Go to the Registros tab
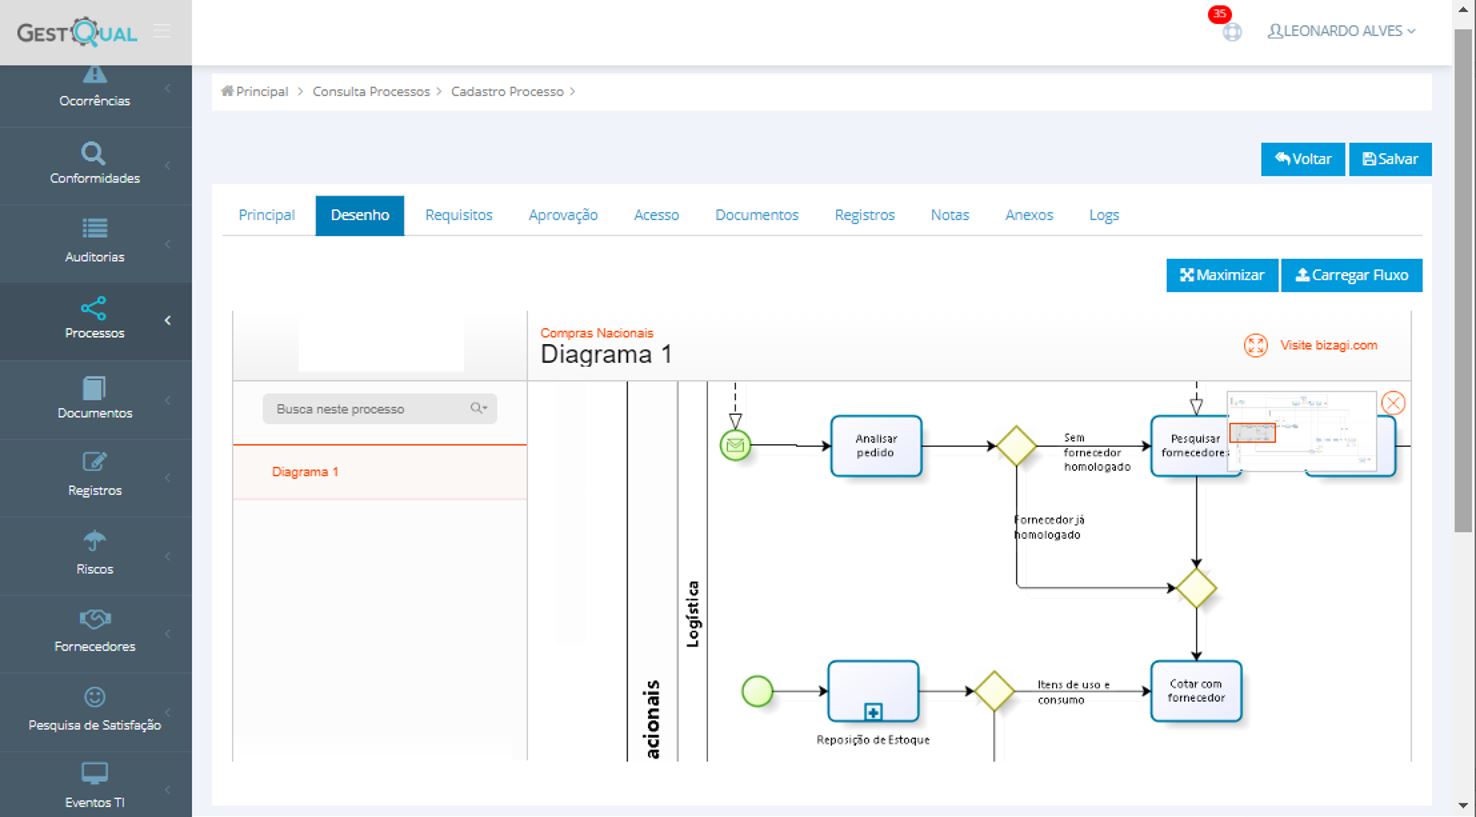1476x817 pixels. pos(865,215)
